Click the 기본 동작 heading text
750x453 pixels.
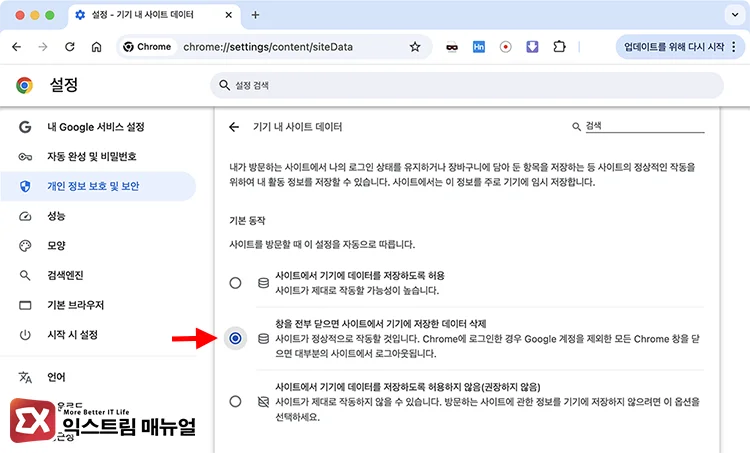pos(247,221)
